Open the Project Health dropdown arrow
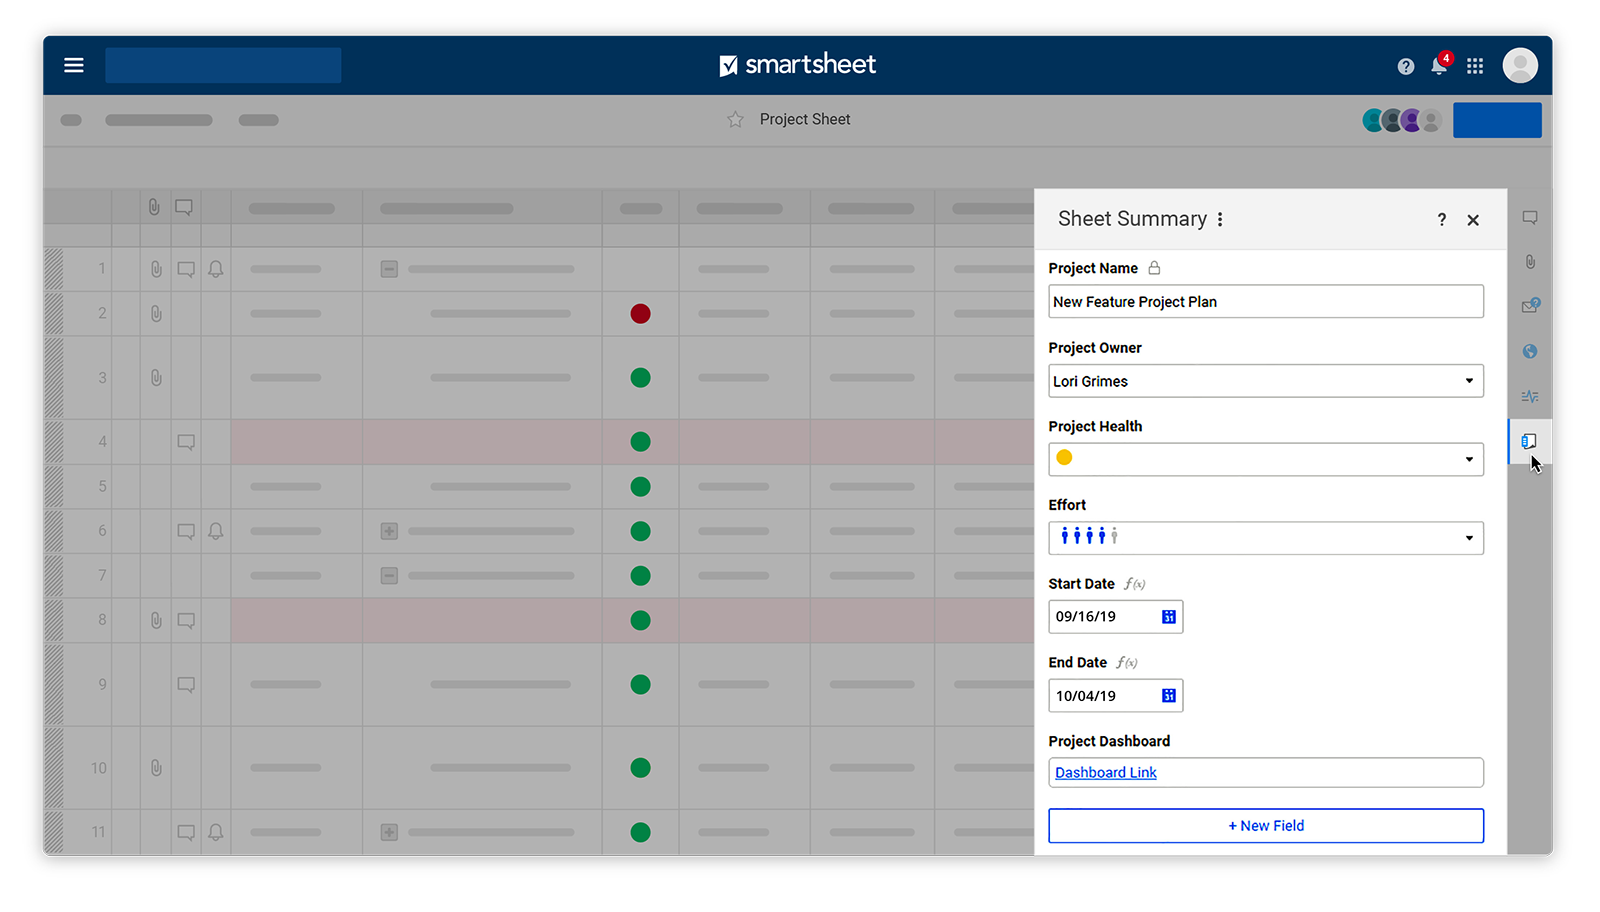Viewport: 1600px width, 912px height. [x=1469, y=460]
